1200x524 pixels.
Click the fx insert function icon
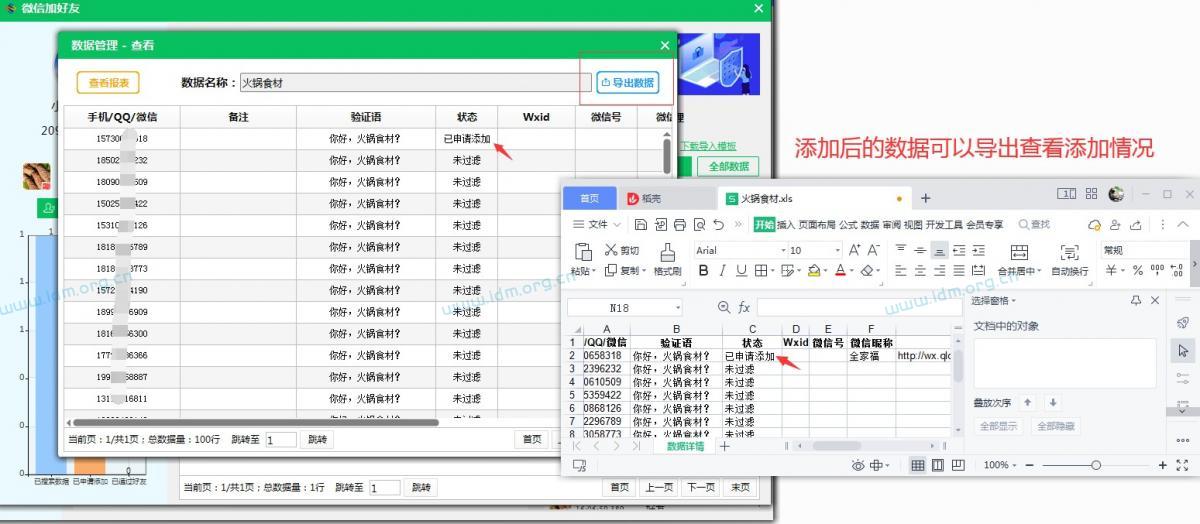click(743, 308)
